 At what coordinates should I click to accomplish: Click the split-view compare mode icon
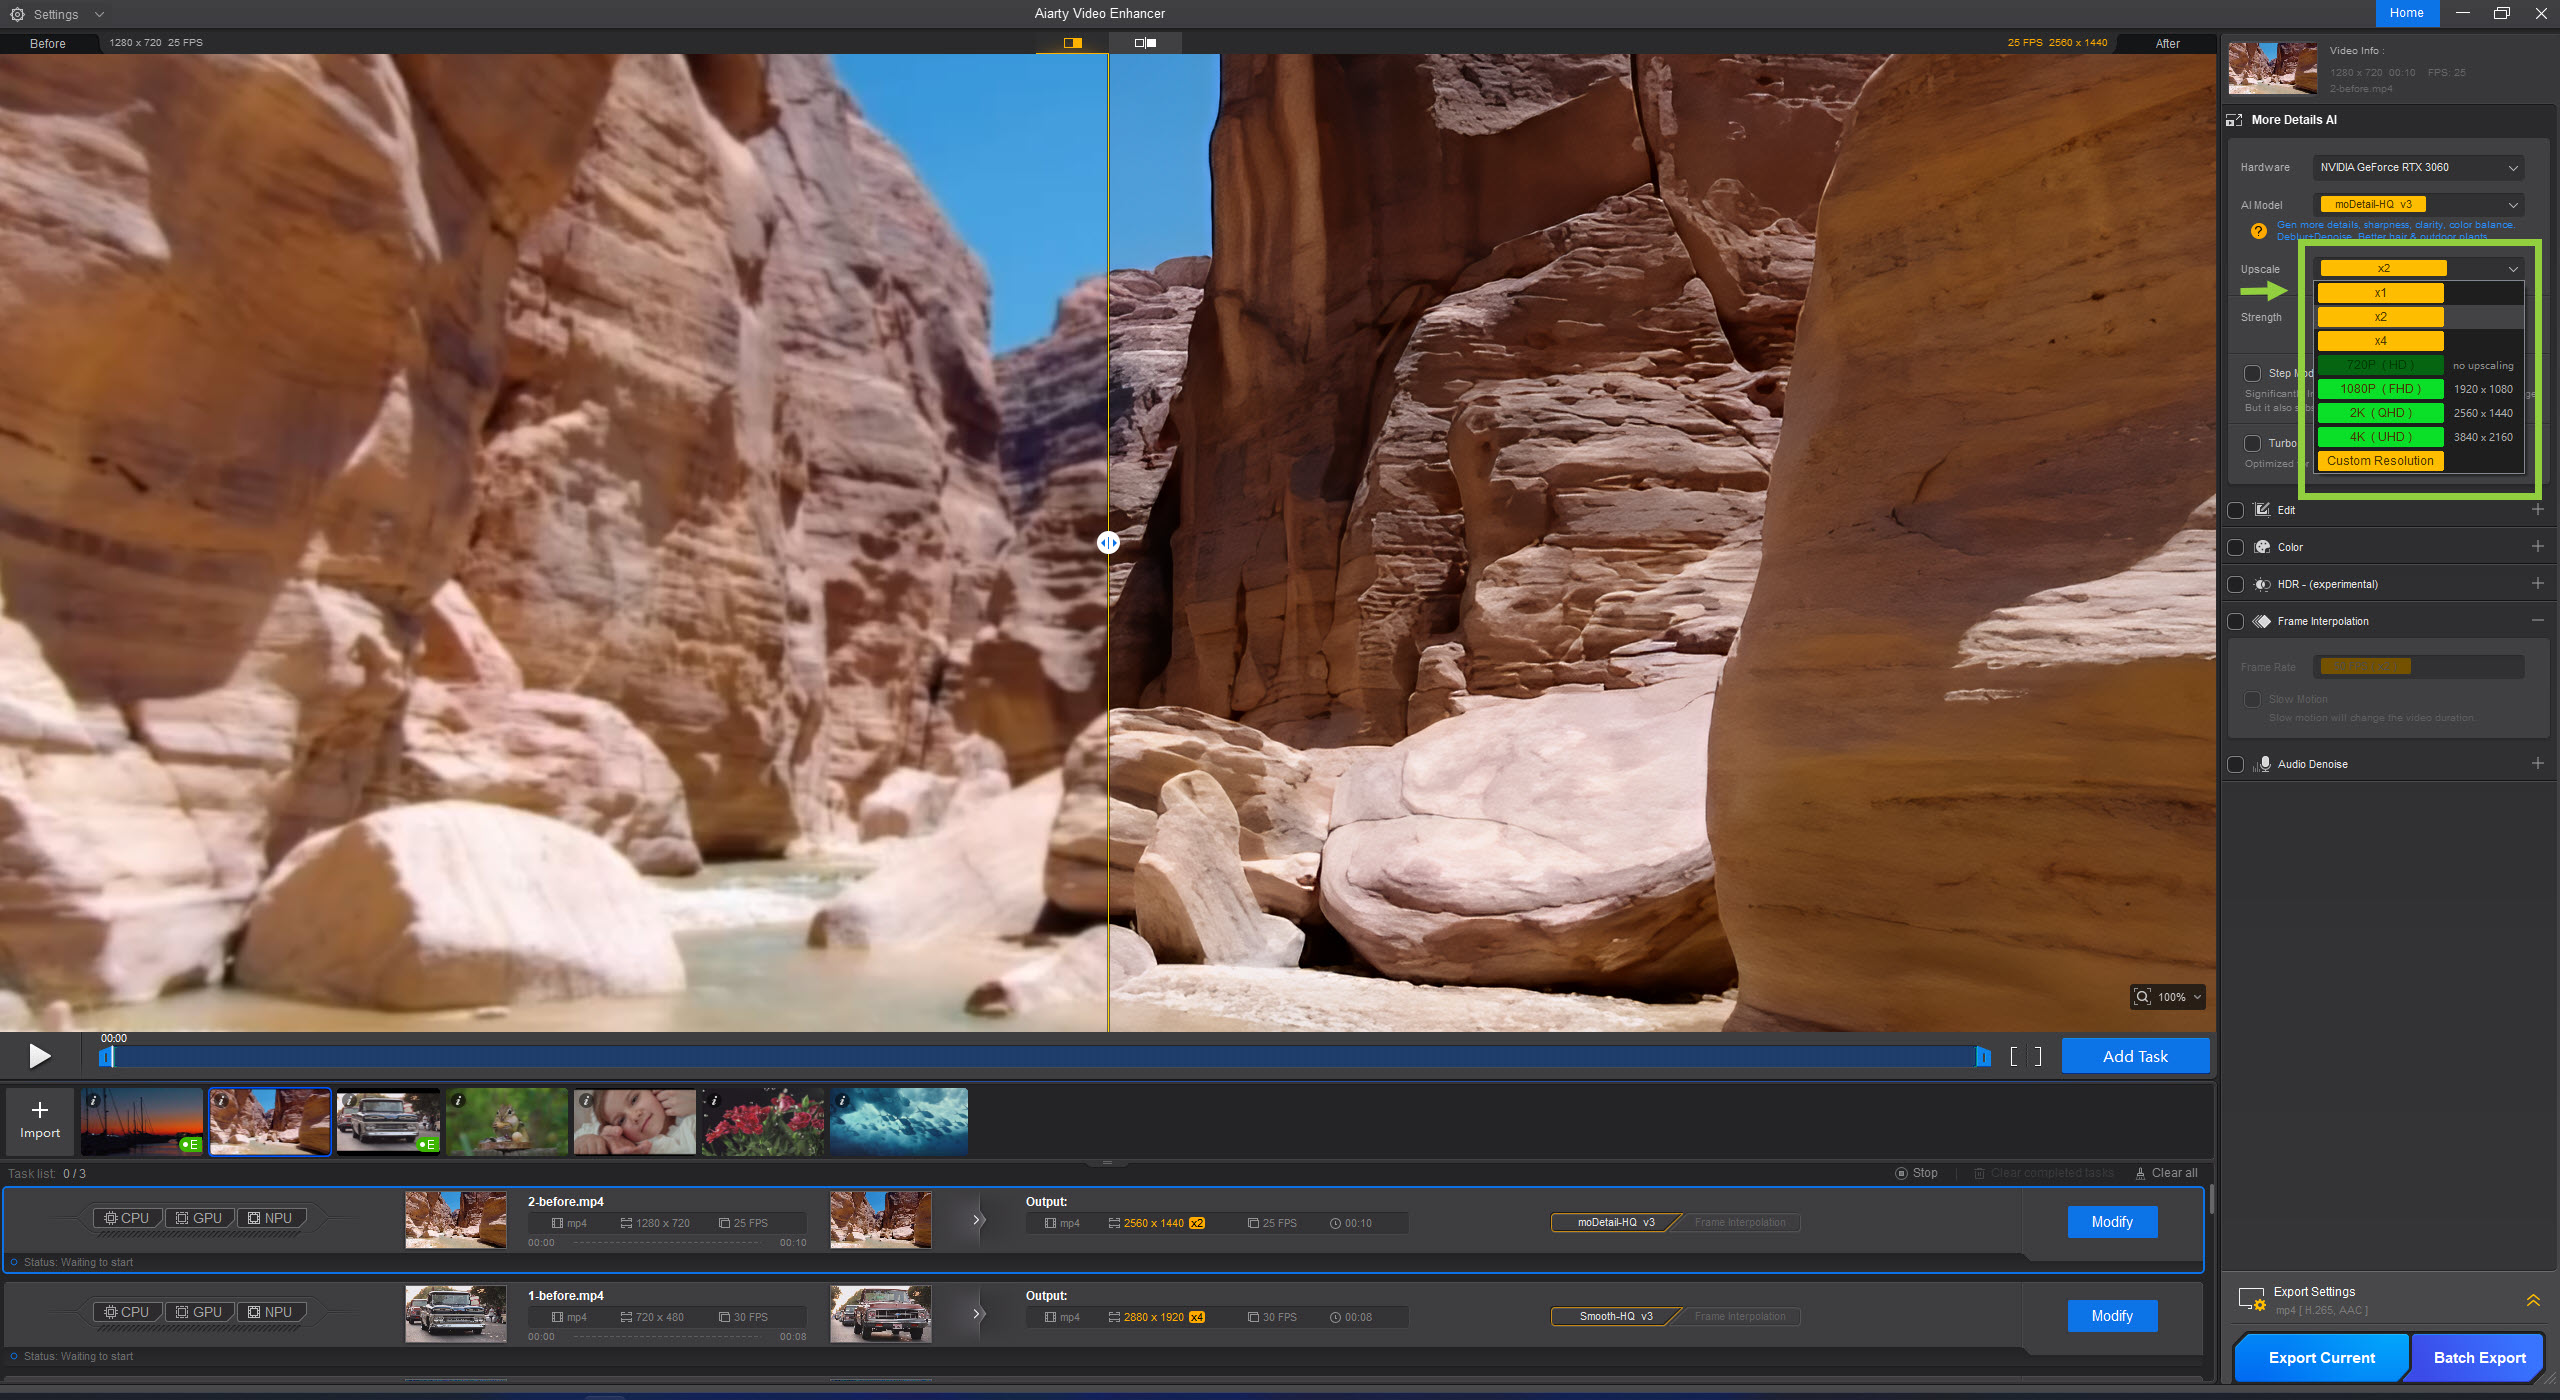(1072, 43)
